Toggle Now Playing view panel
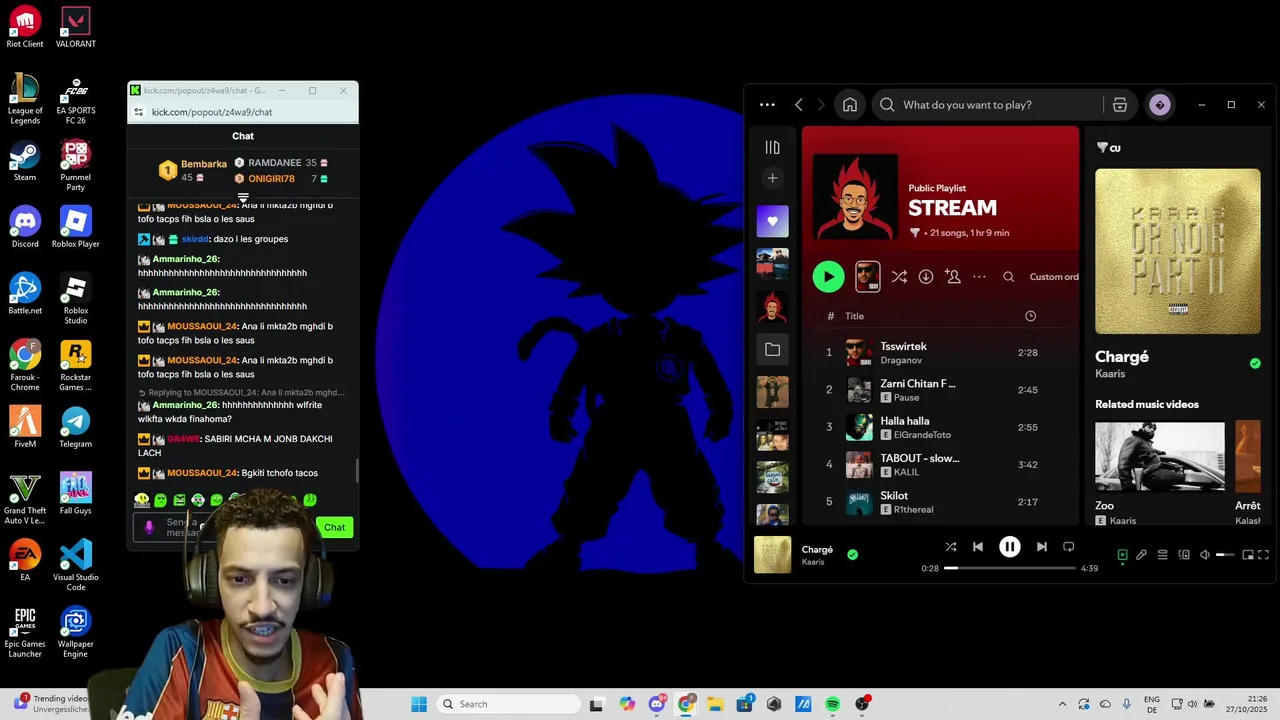This screenshot has width=1280, height=720. [x=1122, y=555]
